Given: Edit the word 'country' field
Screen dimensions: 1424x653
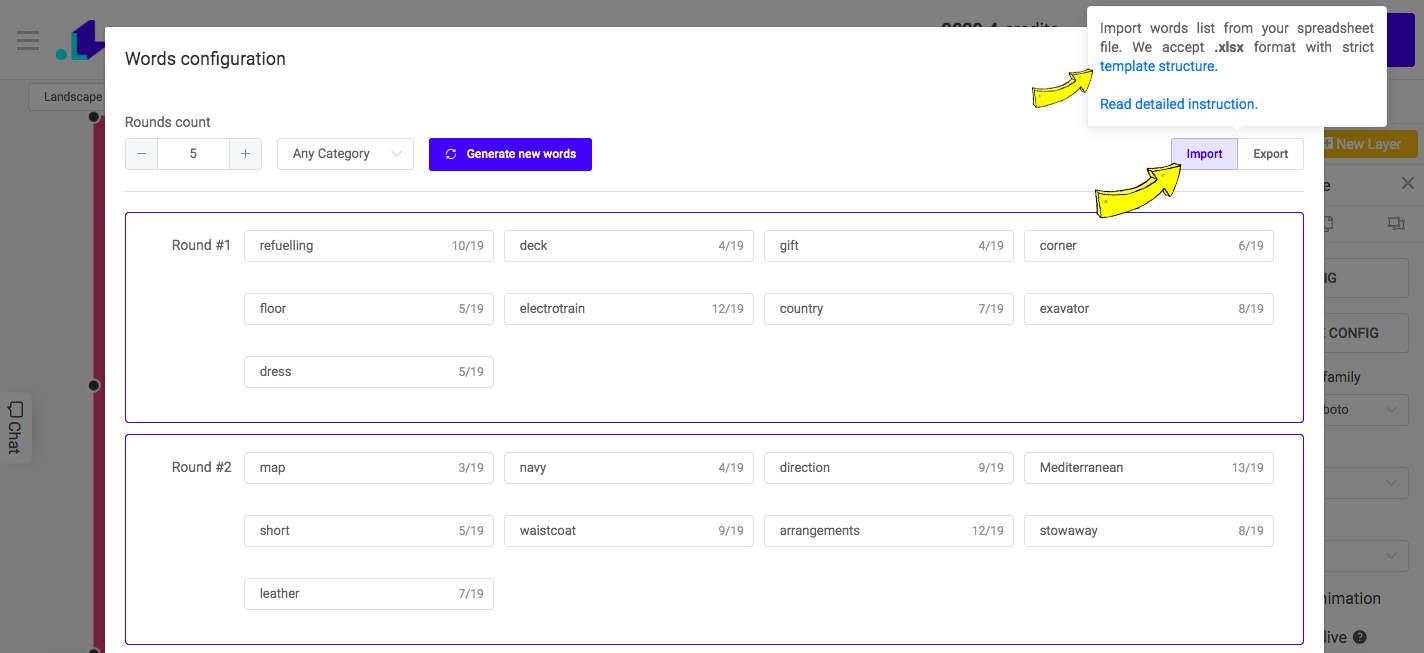Looking at the screenshot, I should click(x=889, y=309).
